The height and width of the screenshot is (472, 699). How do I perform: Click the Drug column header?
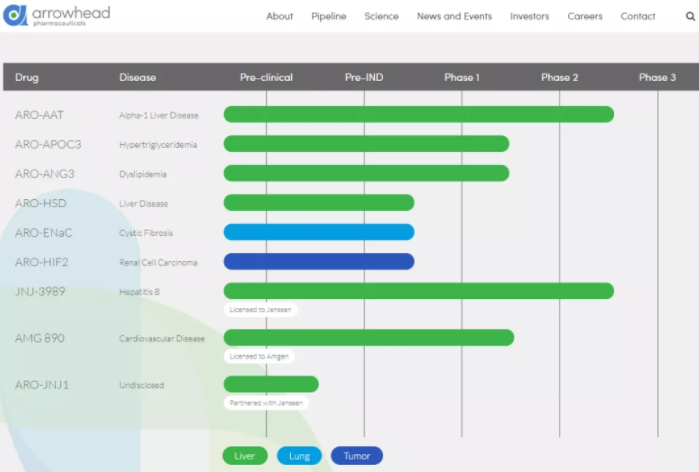coord(27,78)
